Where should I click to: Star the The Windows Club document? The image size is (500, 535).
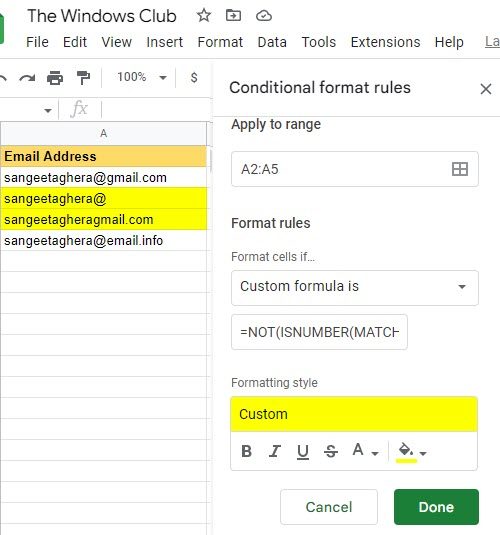pyautogui.click(x=204, y=16)
